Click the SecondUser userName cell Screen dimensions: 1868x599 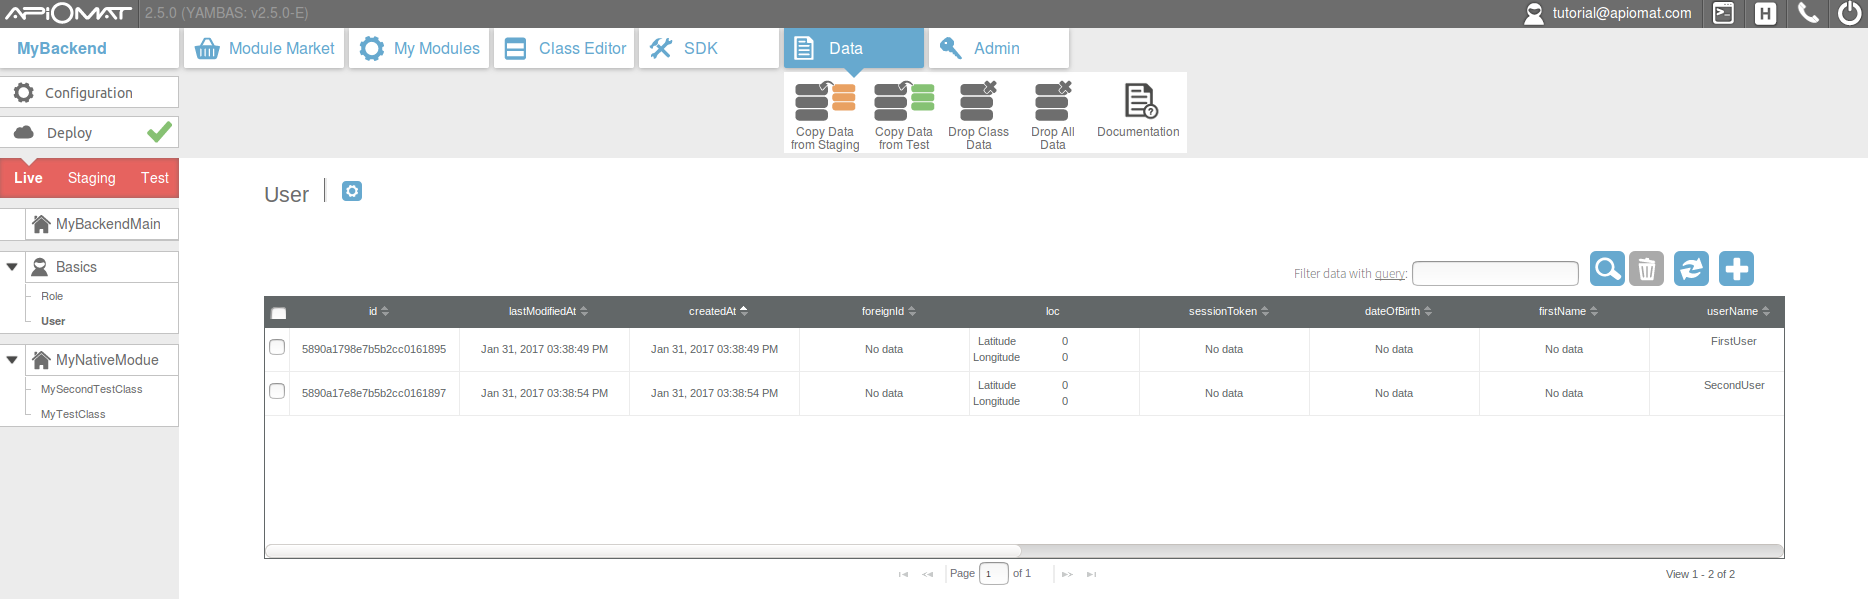(x=1734, y=385)
